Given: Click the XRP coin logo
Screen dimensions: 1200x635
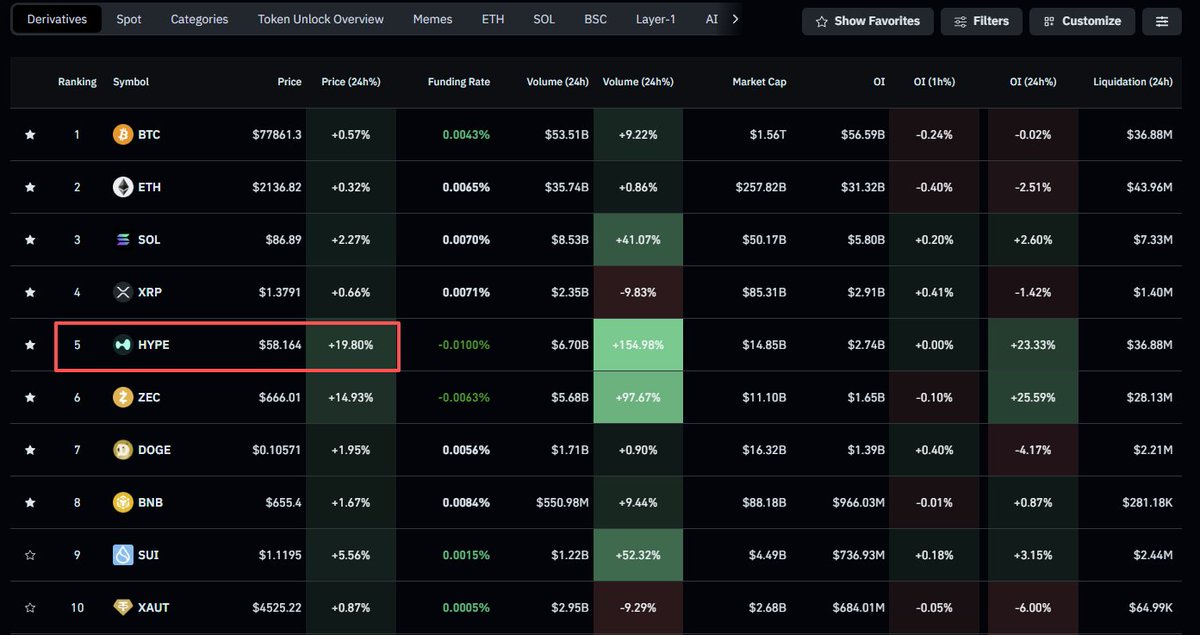Looking at the screenshot, I should 122,292.
